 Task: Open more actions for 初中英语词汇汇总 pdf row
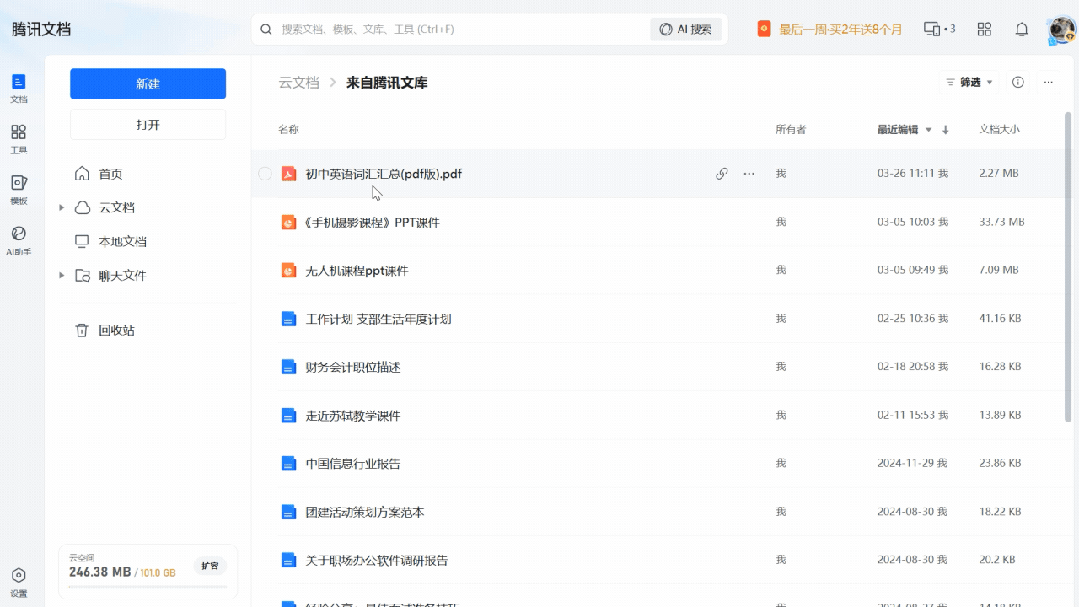point(749,174)
